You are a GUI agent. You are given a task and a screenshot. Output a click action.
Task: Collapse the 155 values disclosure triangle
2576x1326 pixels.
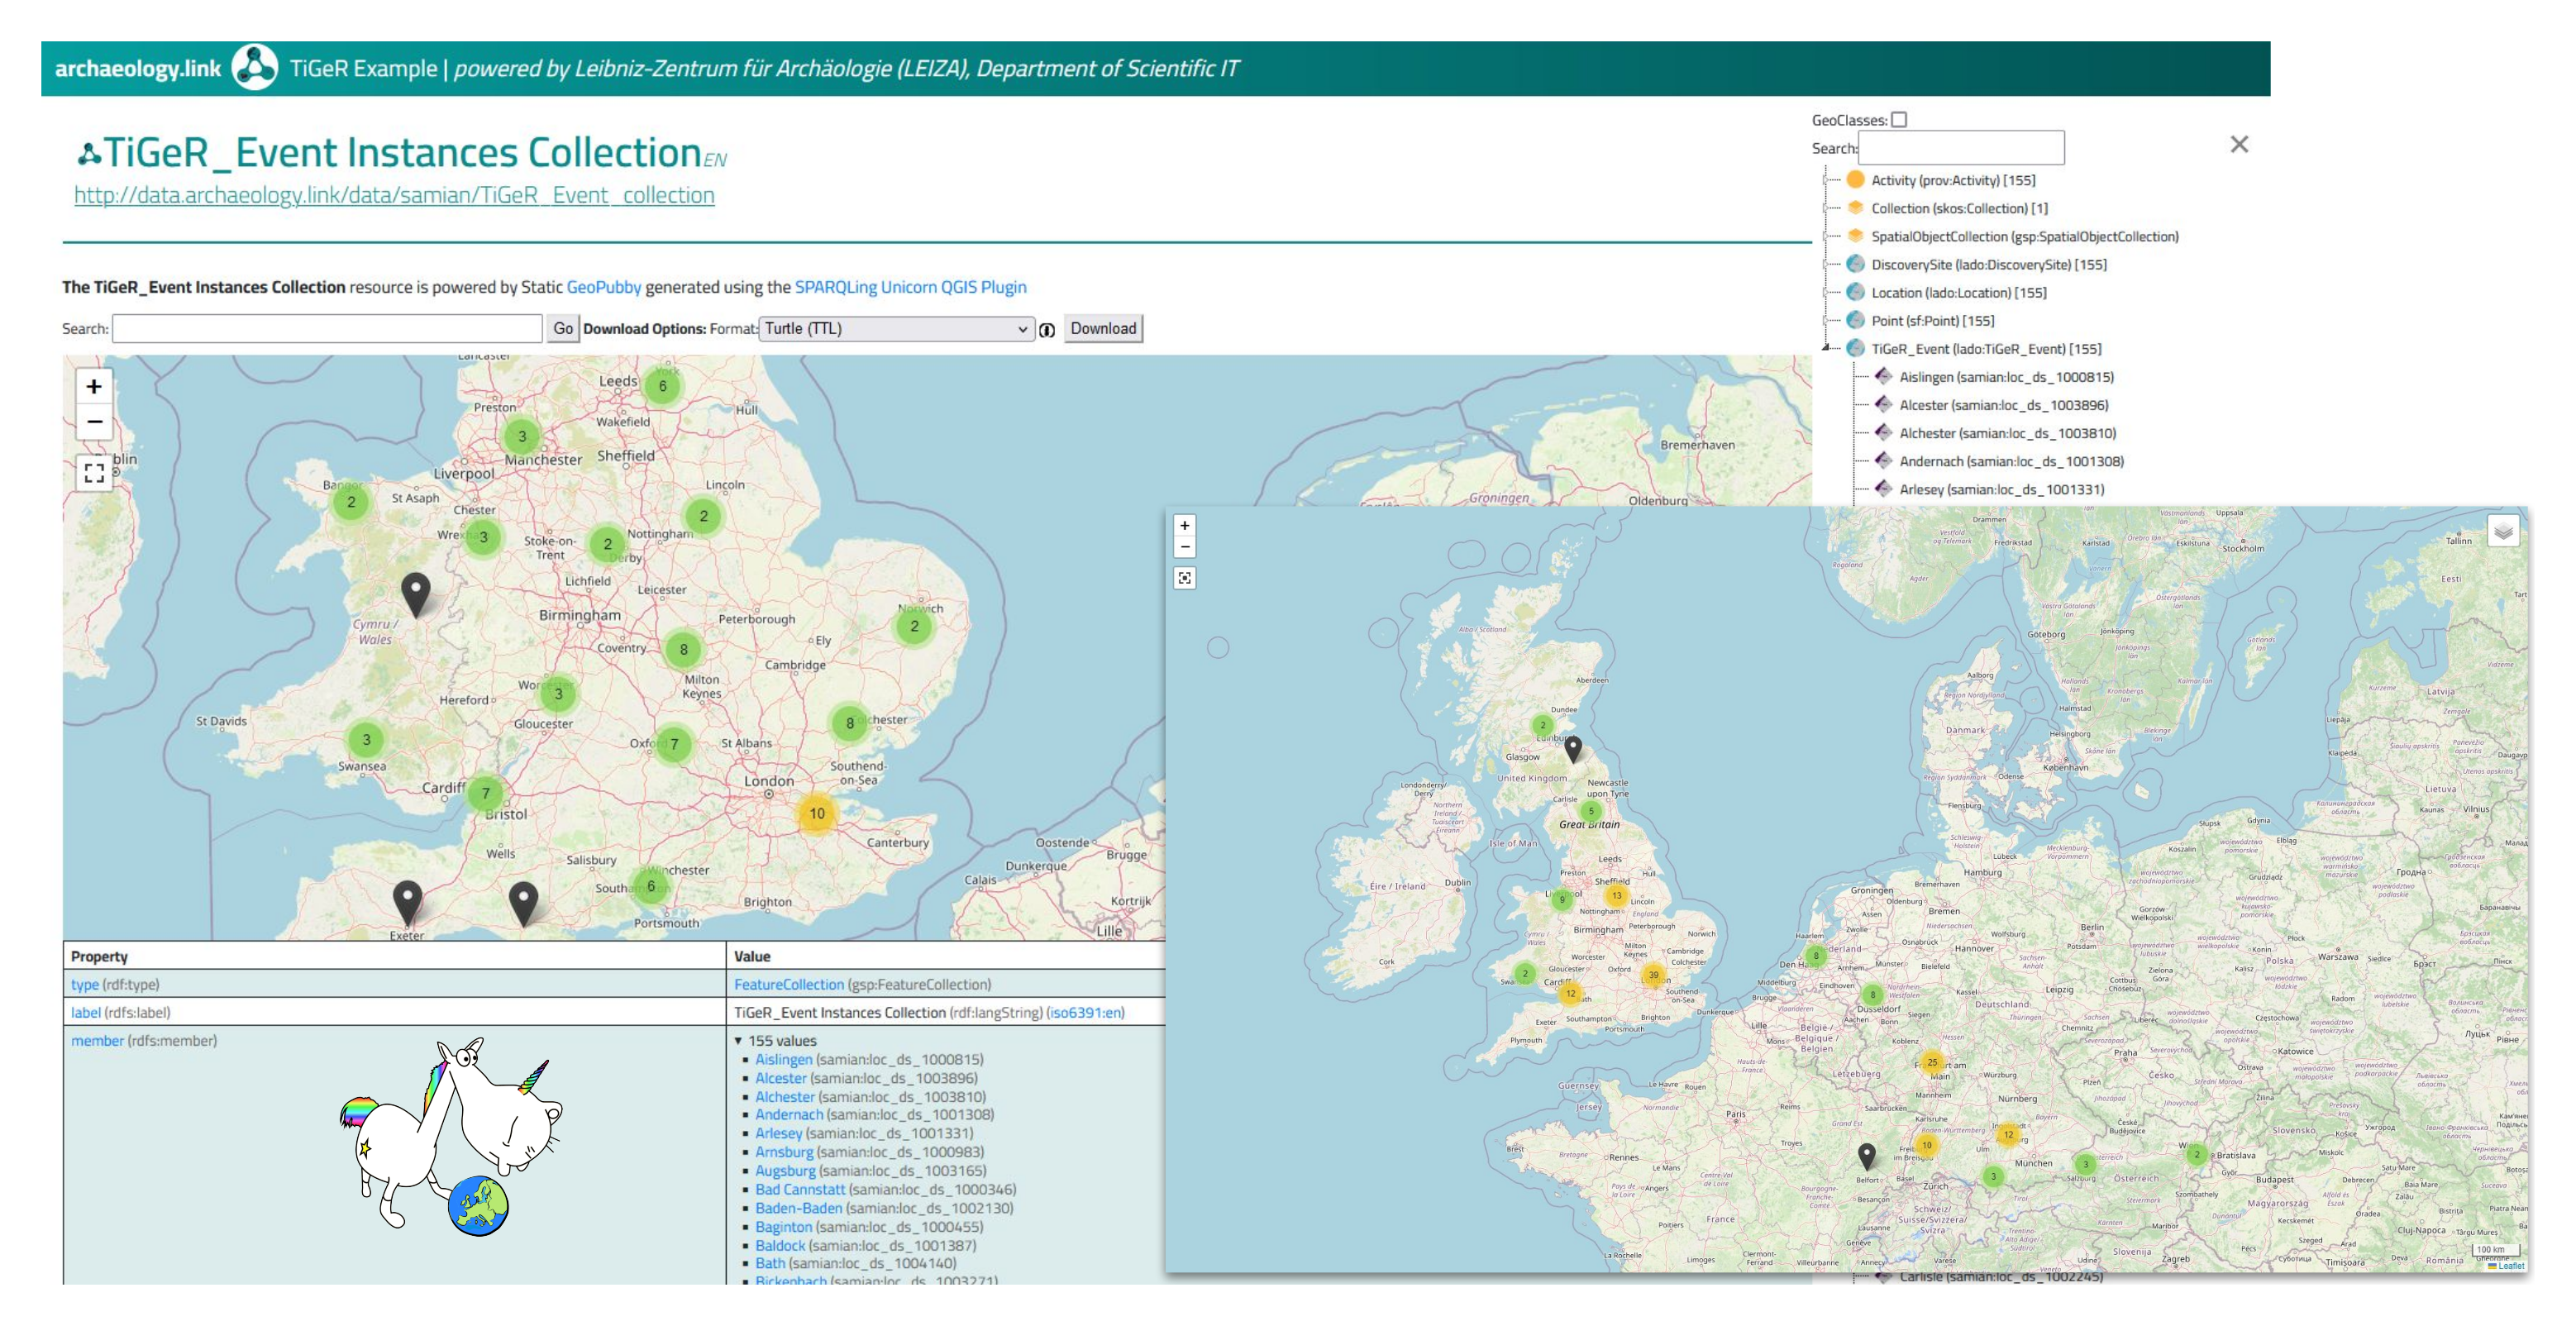738,1041
